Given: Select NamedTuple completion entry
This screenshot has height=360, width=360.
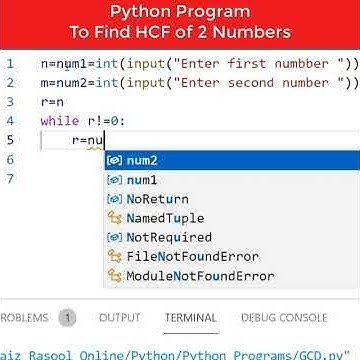Looking at the screenshot, I should pyautogui.click(x=232, y=218).
